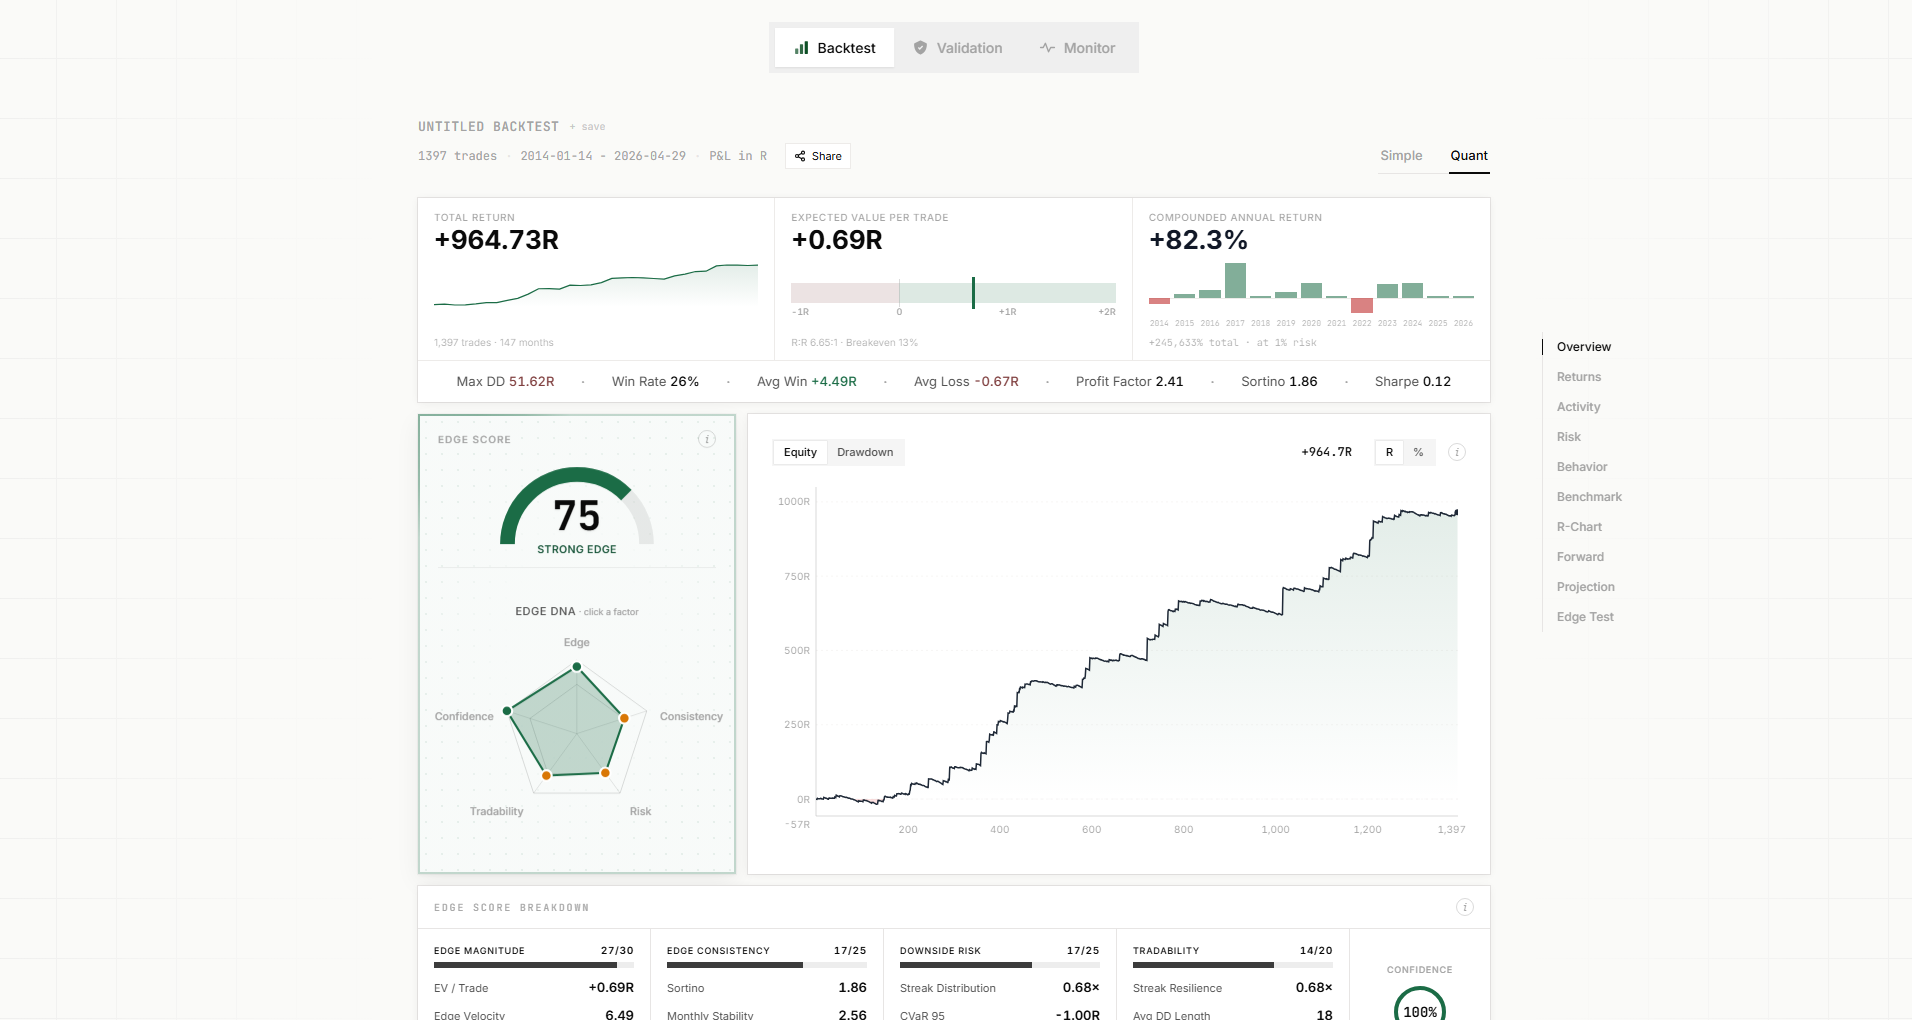Image resolution: width=1912 pixels, height=1020 pixels.
Task: Open Edge Score info icon
Action: coord(707,439)
